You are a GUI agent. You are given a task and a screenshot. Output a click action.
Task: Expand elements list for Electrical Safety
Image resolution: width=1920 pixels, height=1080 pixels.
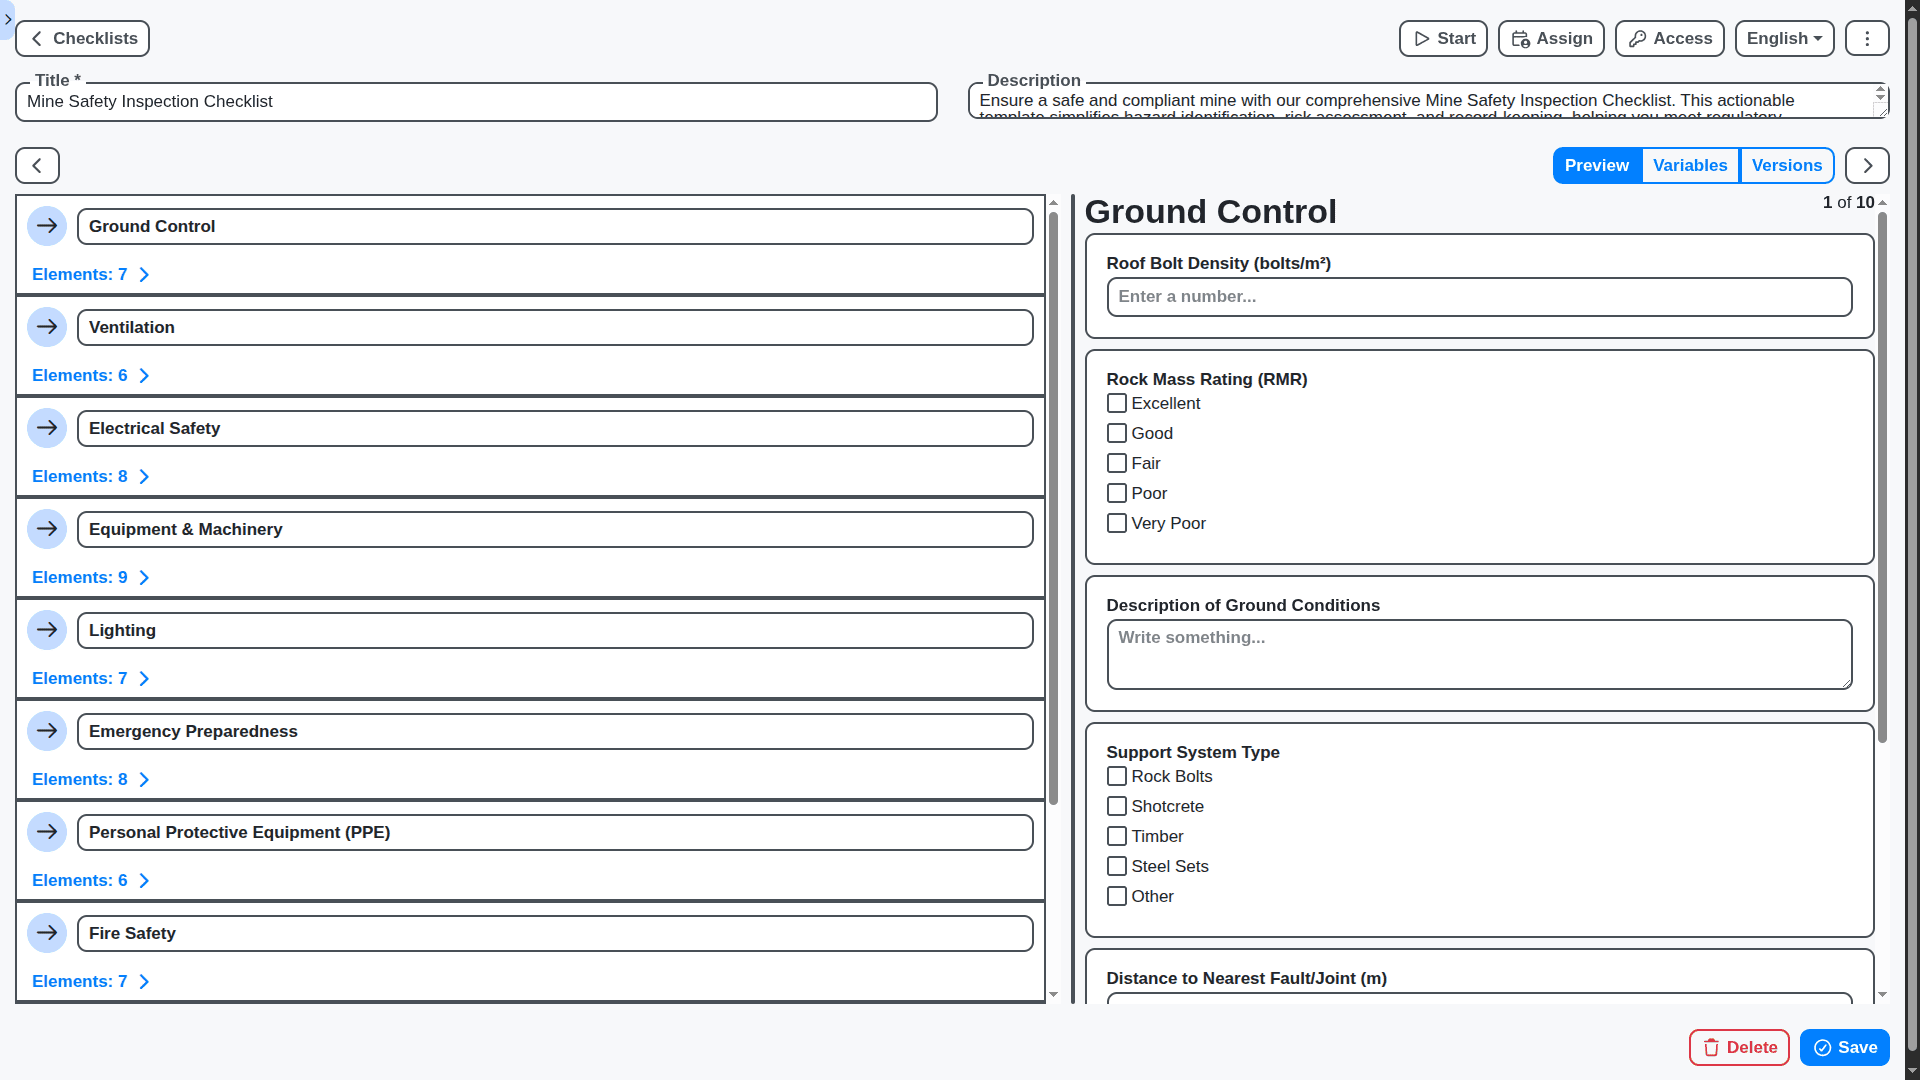[144, 476]
